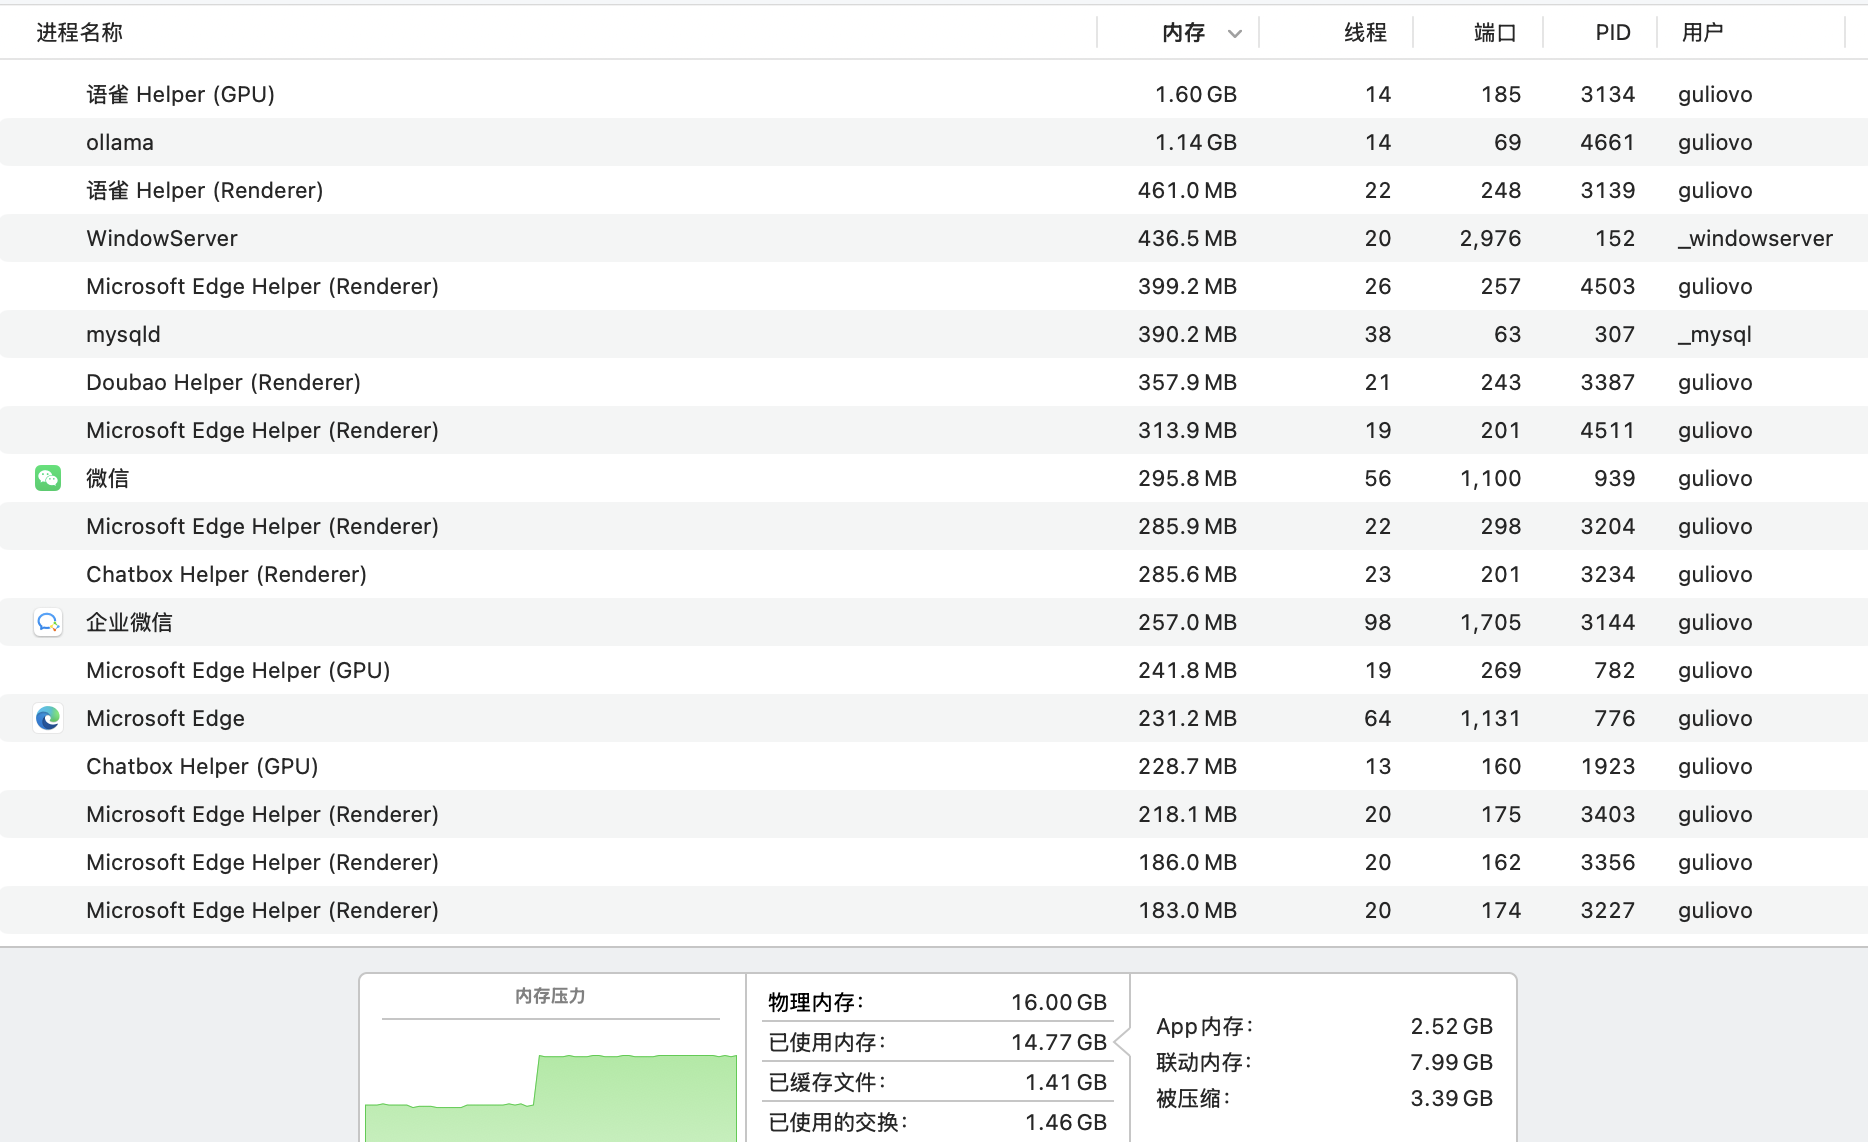Viewport: 1868px width, 1142px height.
Task: Click the 436.5 MB memory value
Action: (1187, 238)
